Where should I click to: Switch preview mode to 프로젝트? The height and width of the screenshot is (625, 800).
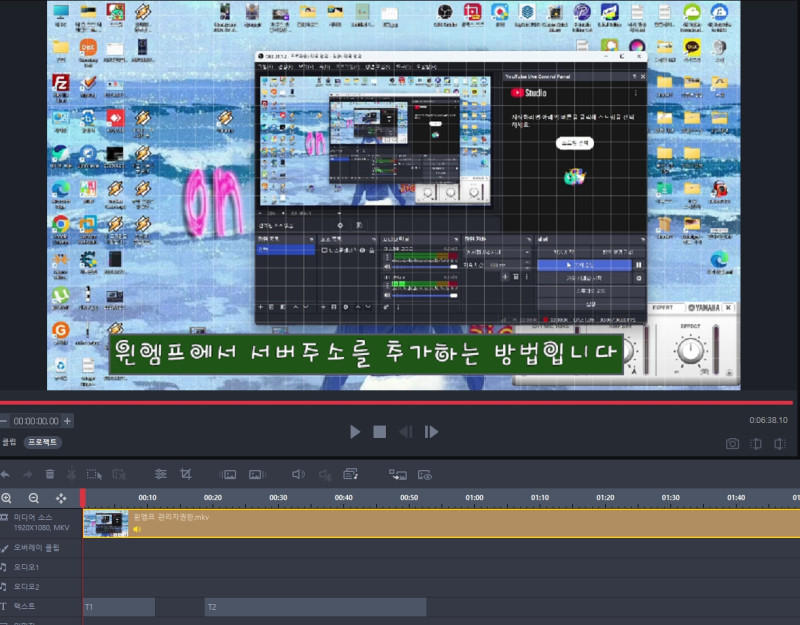click(x=42, y=442)
